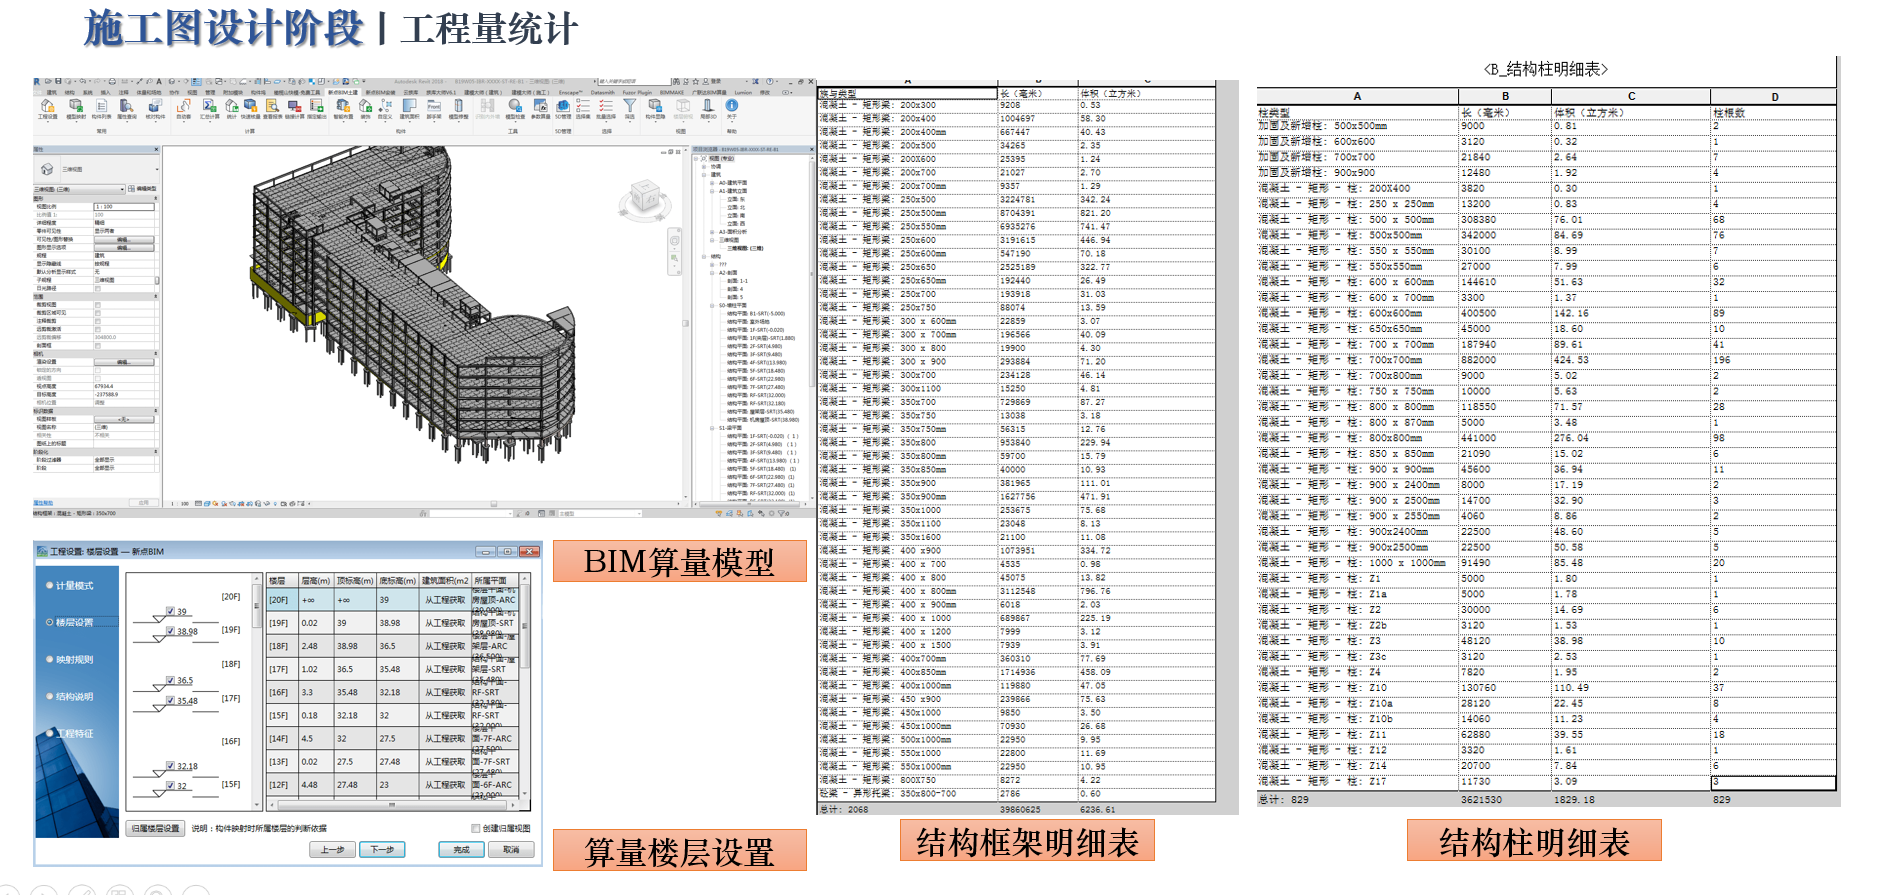Collapse the 结构 node in the project browser

pyautogui.click(x=704, y=257)
